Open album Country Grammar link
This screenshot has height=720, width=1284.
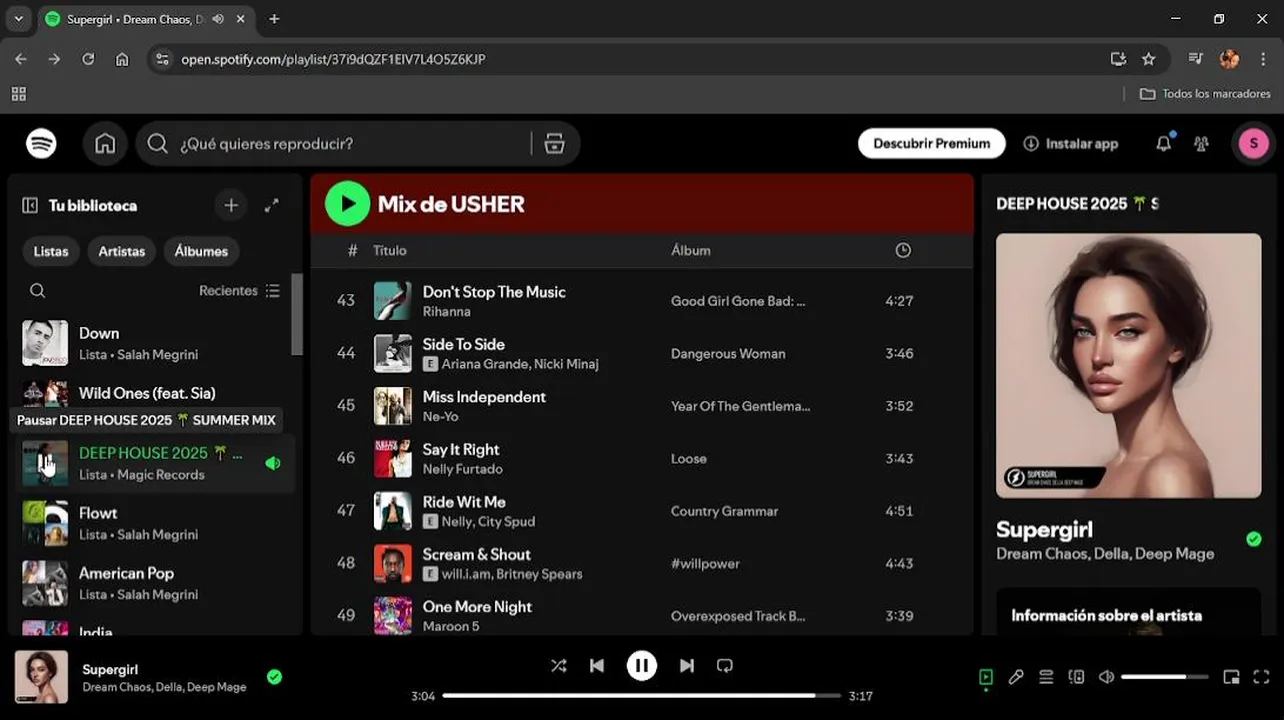click(724, 512)
